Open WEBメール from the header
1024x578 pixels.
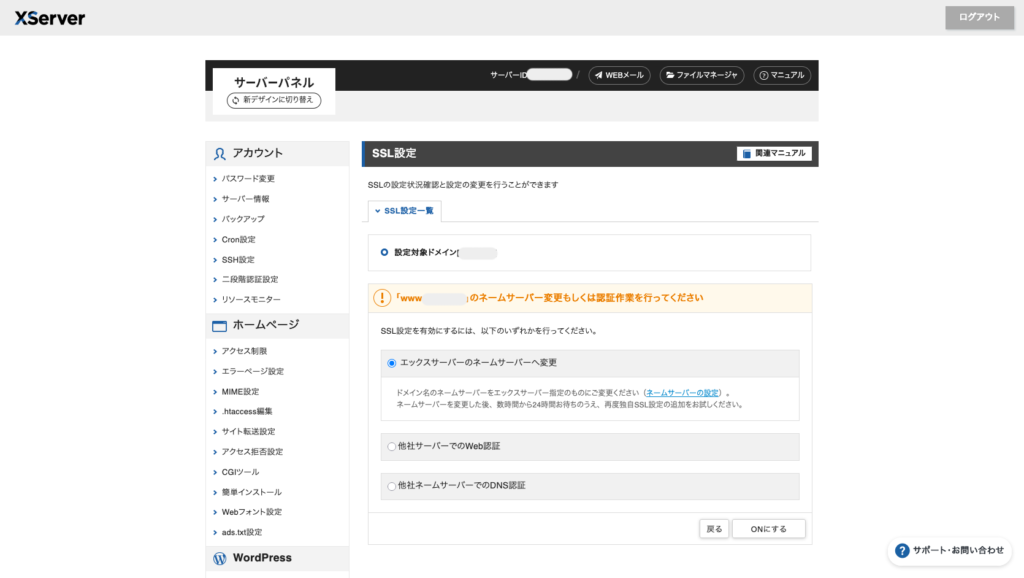[619, 75]
